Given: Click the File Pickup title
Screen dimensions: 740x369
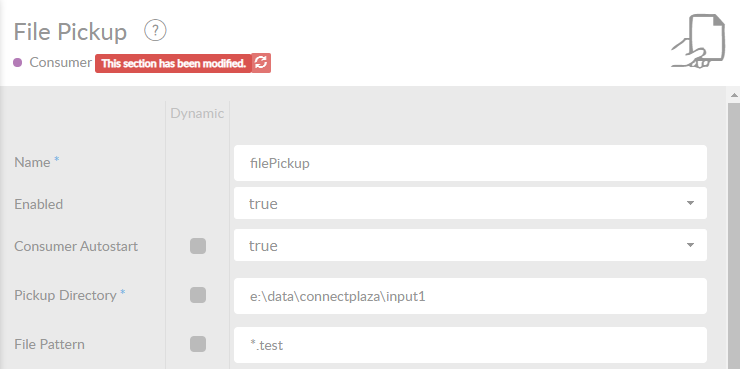Looking at the screenshot, I should pos(70,32).
